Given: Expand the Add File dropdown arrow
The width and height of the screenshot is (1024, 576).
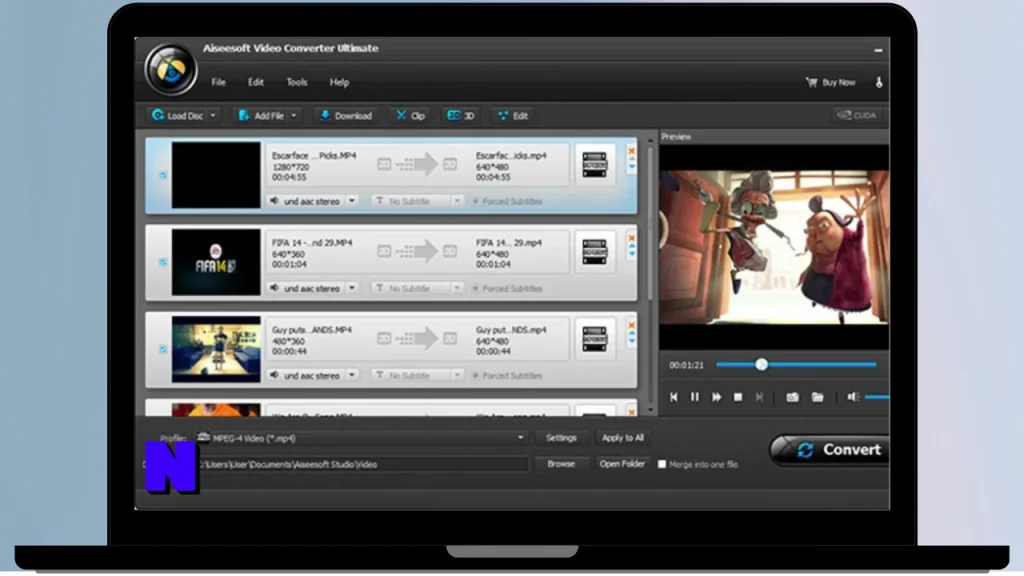Looking at the screenshot, I should tap(294, 116).
